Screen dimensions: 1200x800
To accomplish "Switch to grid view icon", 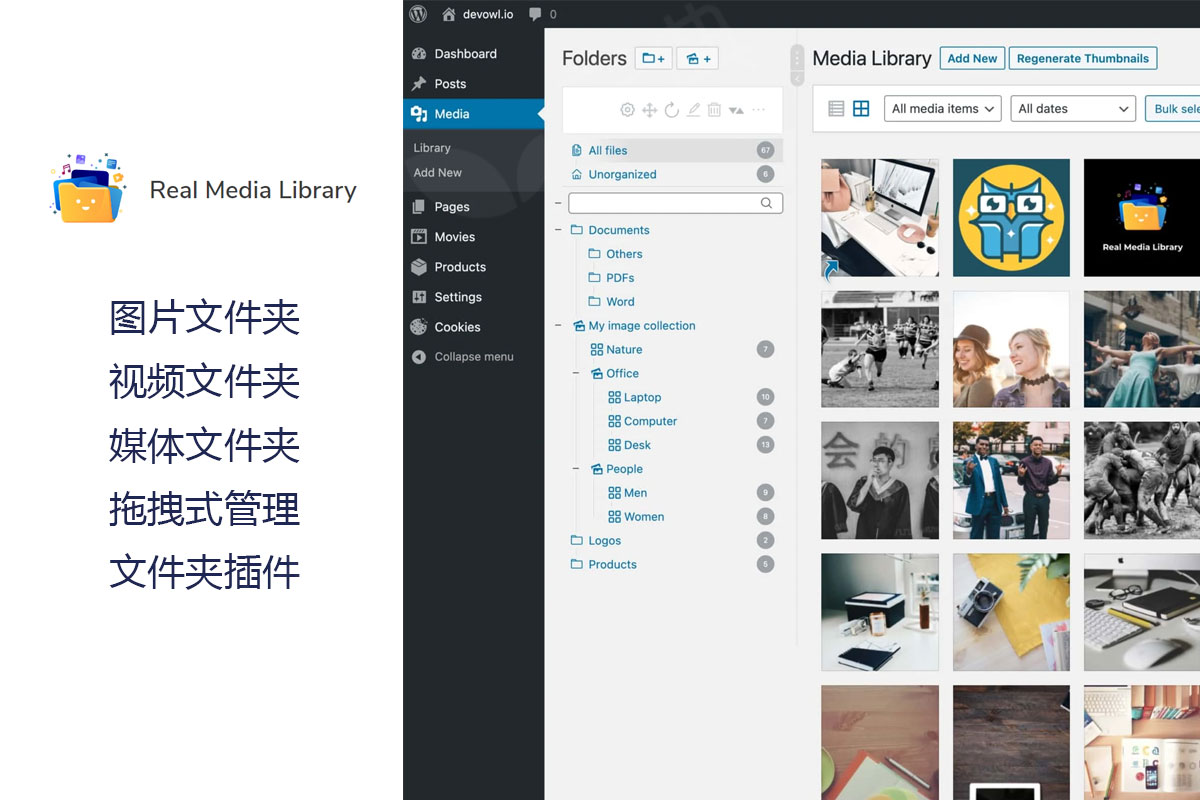I will 861,109.
